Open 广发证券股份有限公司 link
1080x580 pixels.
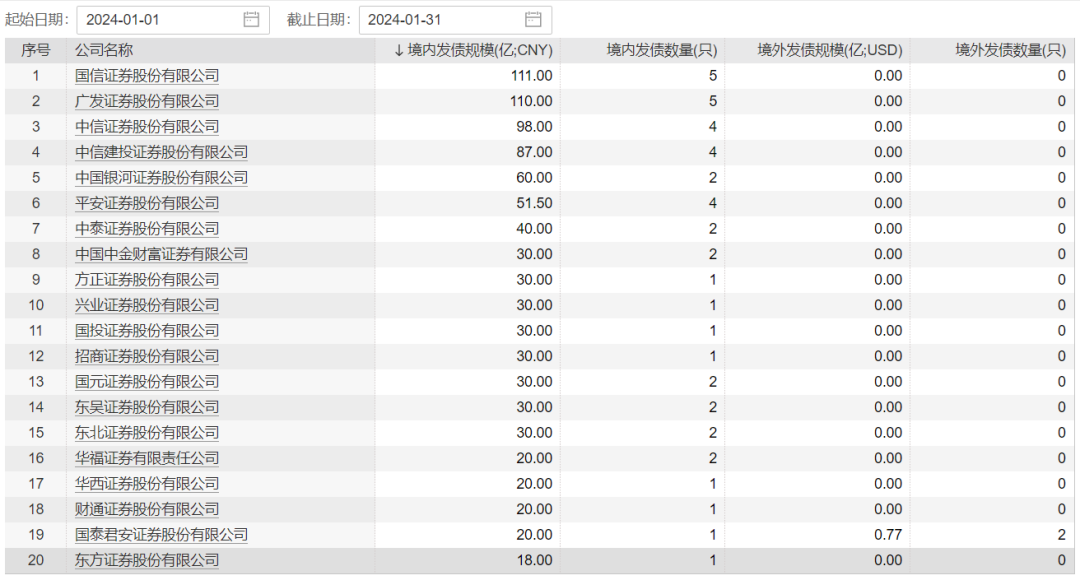point(147,101)
